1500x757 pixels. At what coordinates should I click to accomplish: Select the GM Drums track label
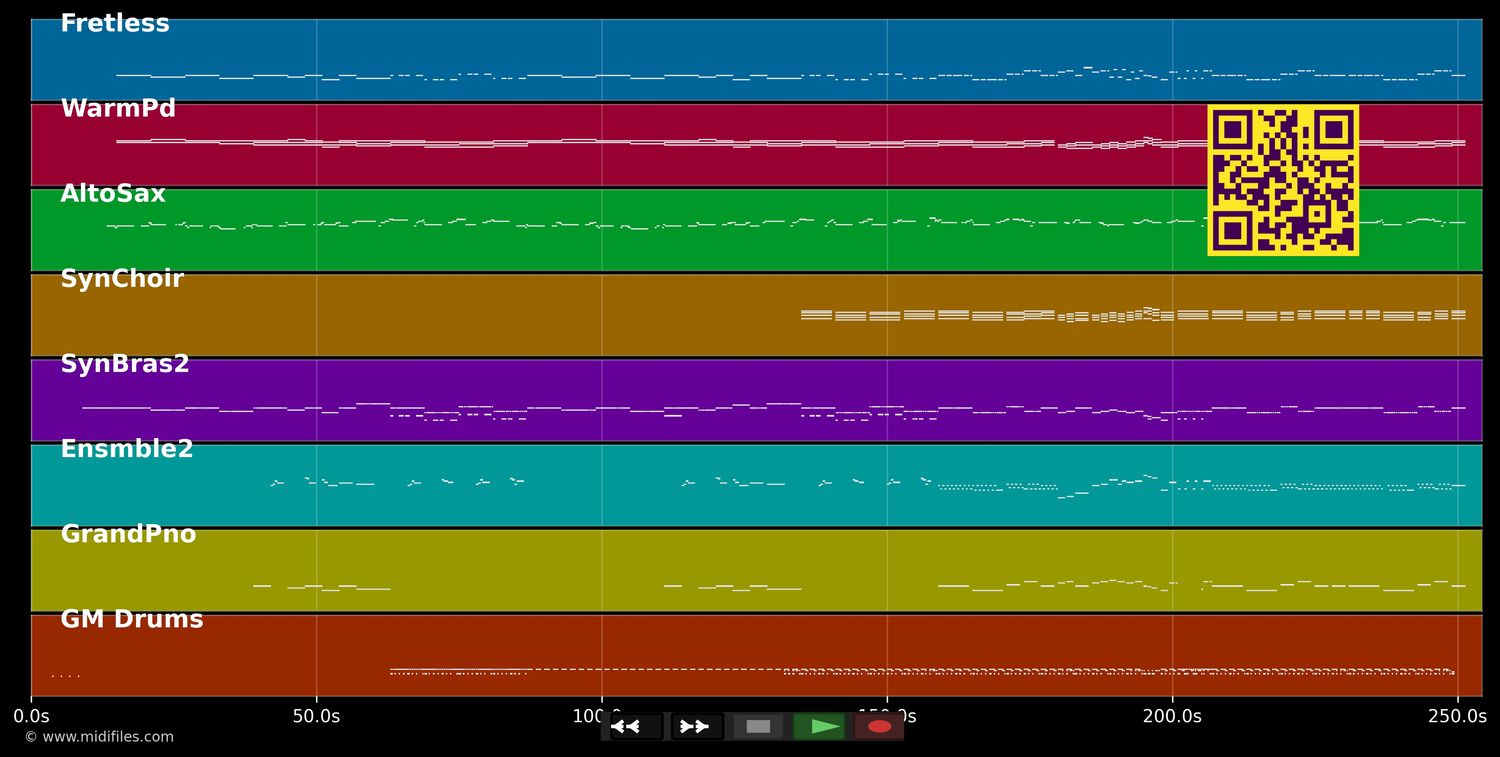click(132, 619)
